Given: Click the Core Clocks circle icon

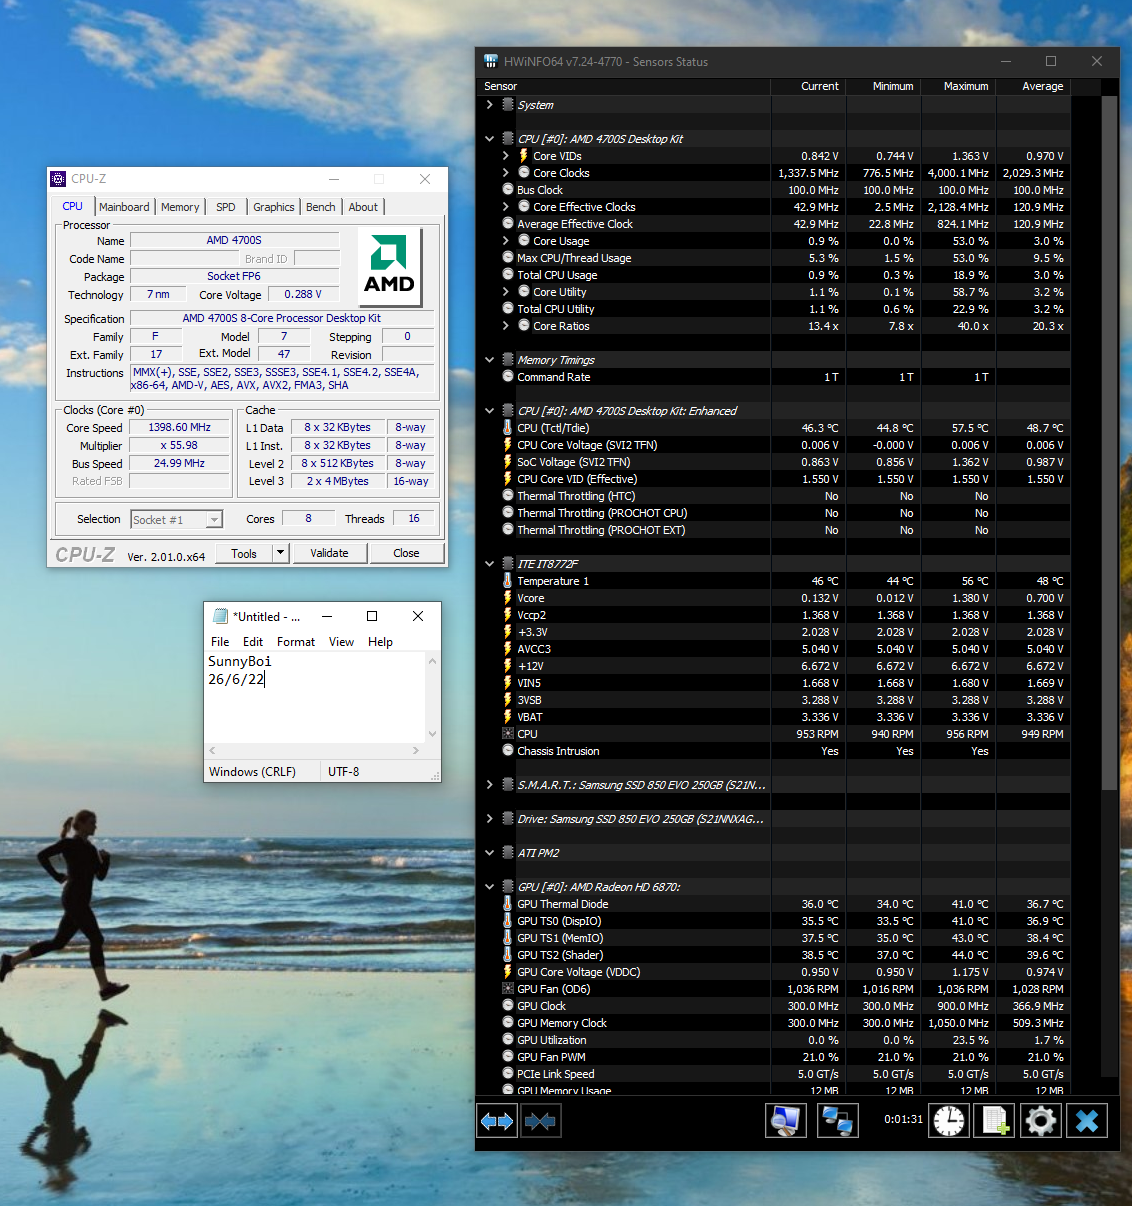Looking at the screenshot, I should pyautogui.click(x=523, y=173).
